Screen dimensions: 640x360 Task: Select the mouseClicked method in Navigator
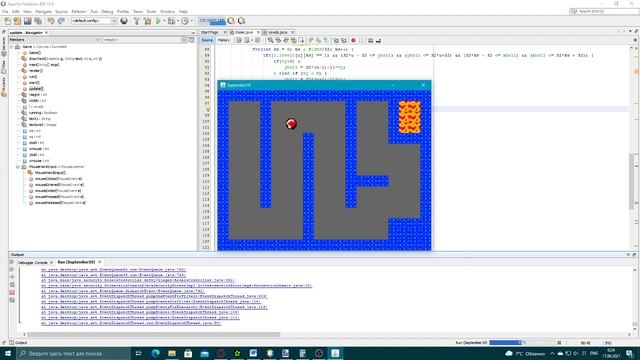point(58,179)
